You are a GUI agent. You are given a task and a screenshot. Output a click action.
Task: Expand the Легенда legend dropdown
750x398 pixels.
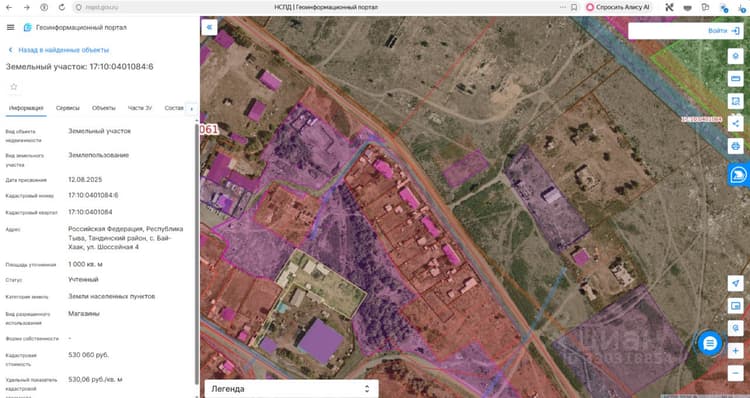pyautogui.click(x=291, y=388)
